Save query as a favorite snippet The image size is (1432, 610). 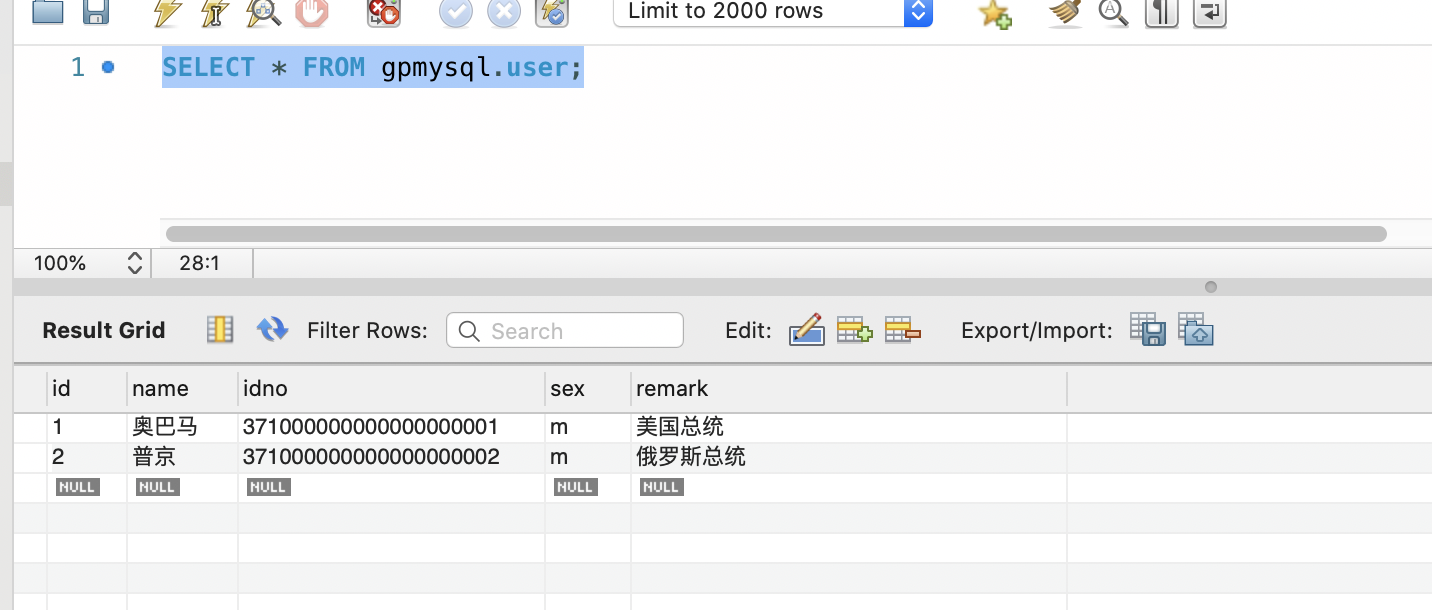pos(995,12)
